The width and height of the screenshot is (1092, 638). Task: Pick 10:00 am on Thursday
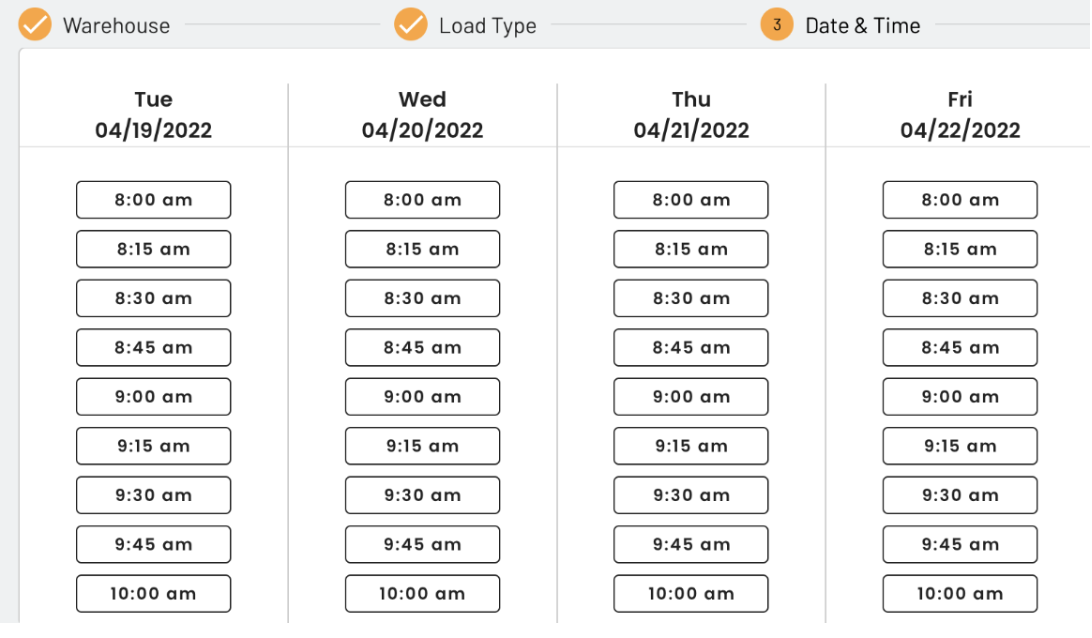pos(691,593)
